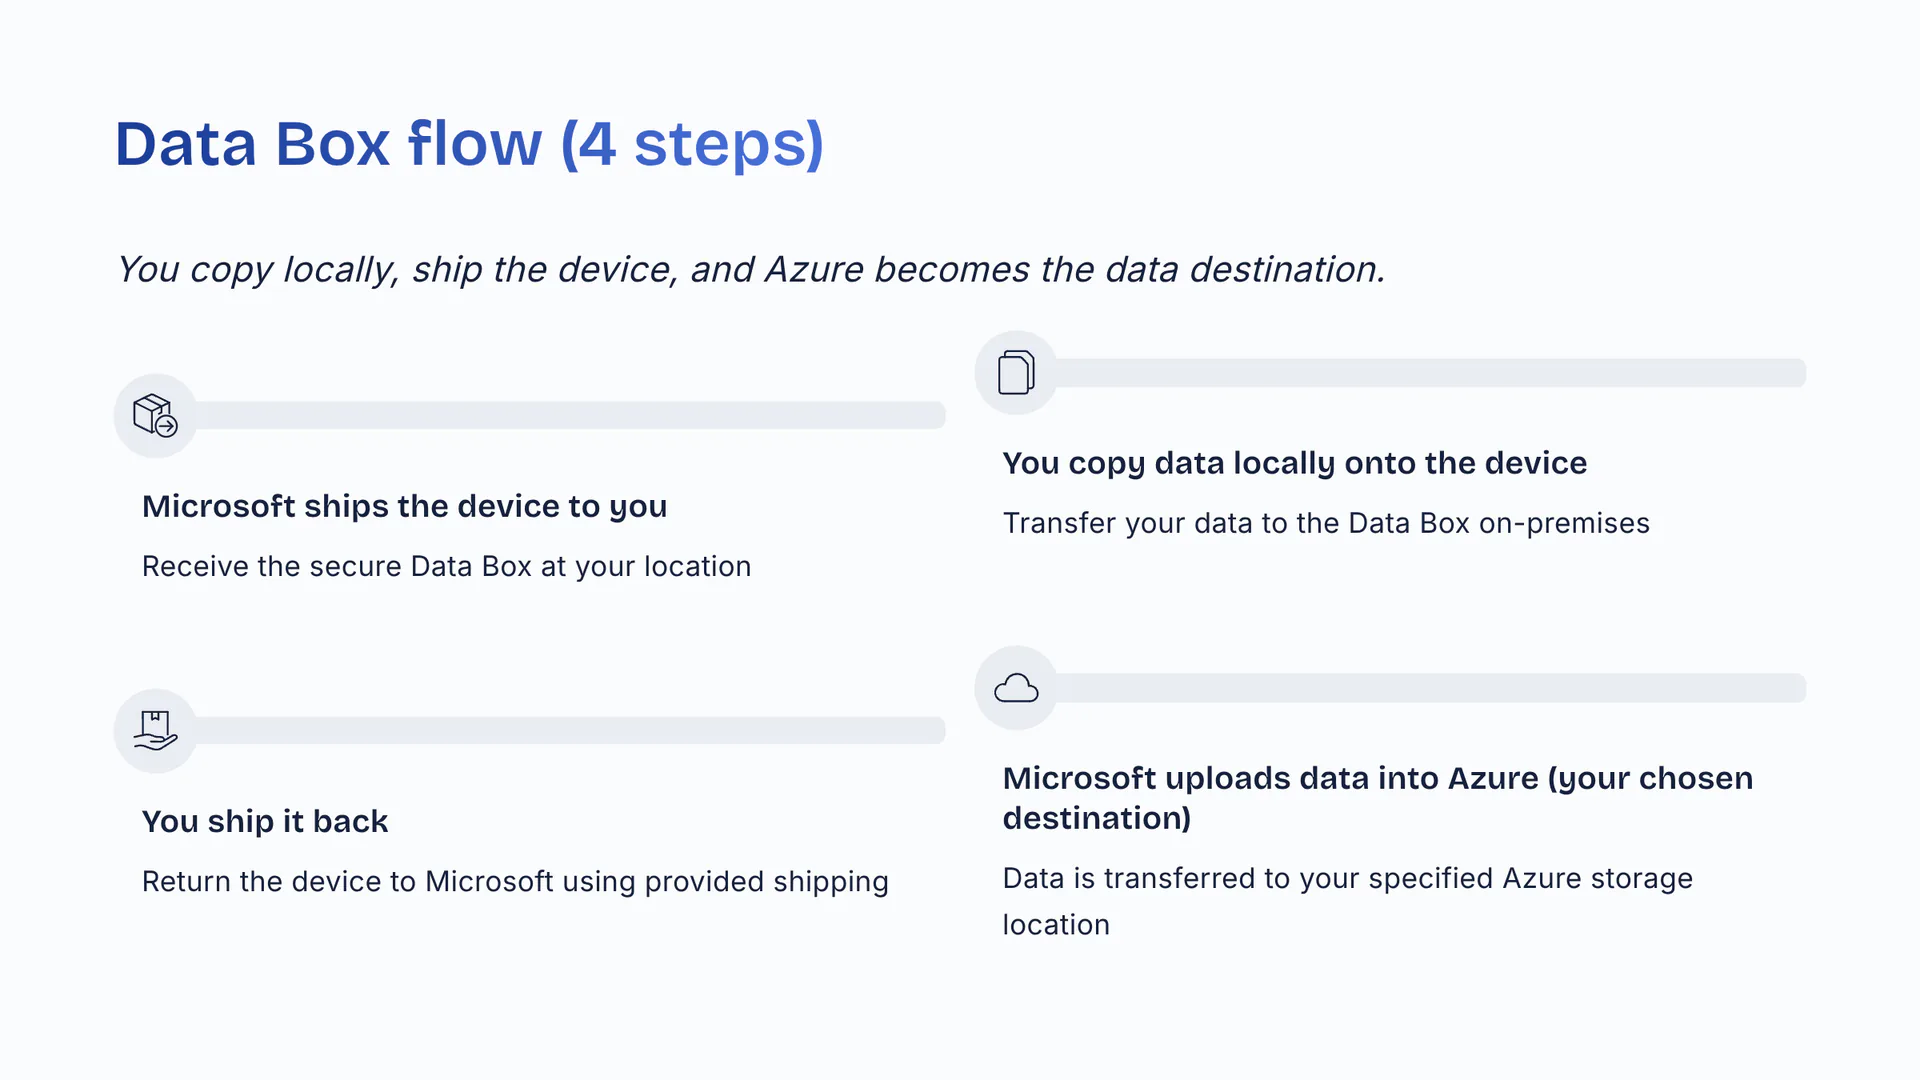
Task: Click 'You copy data locally onto the device' heading
Action: [1294, 463]
